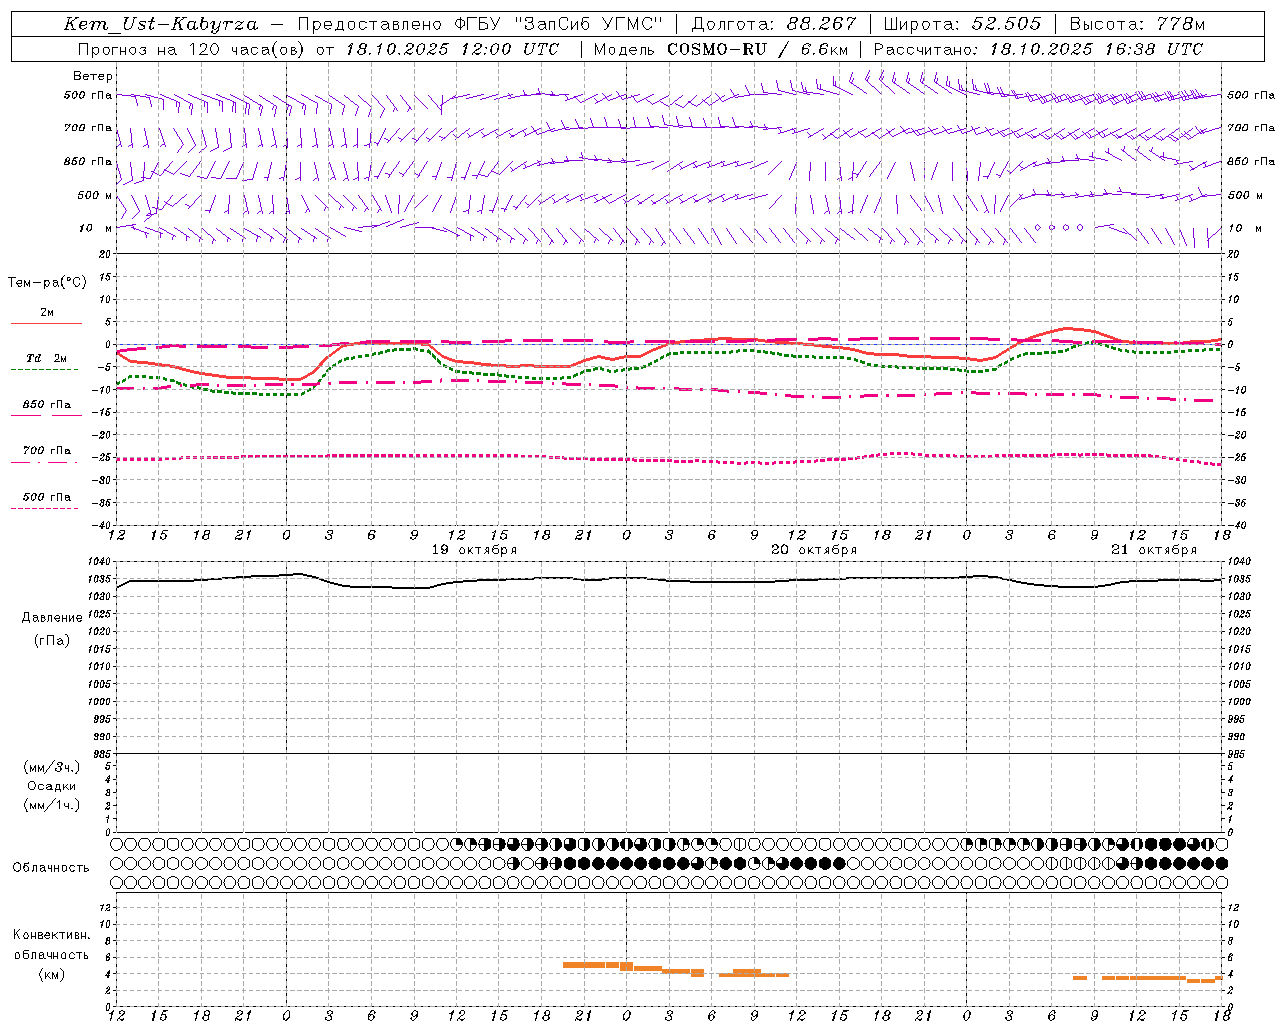1280x1024 pixels.
Task: Click the (гПа) pressure unit label
Action: coord(52,641)
